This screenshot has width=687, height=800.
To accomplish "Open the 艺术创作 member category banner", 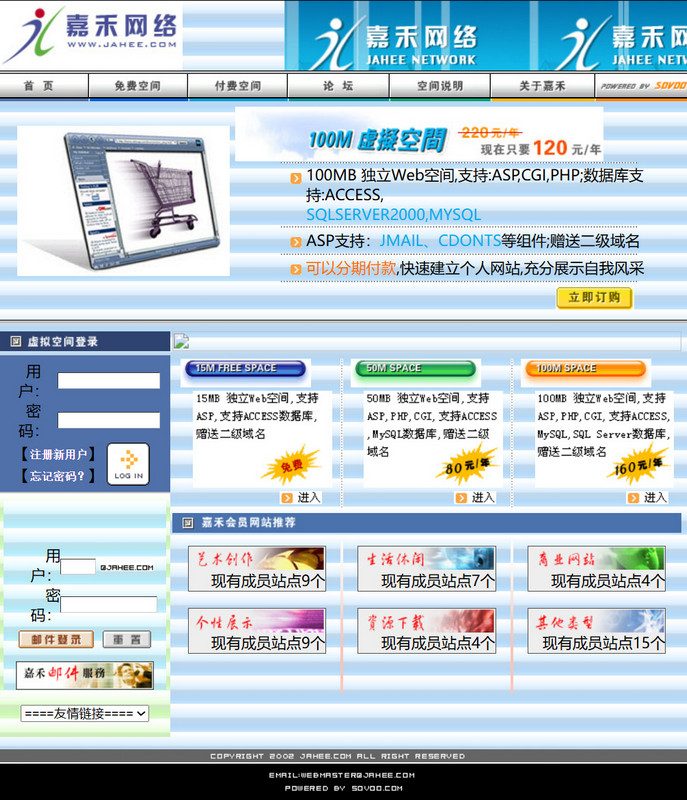I will point(256,559).
